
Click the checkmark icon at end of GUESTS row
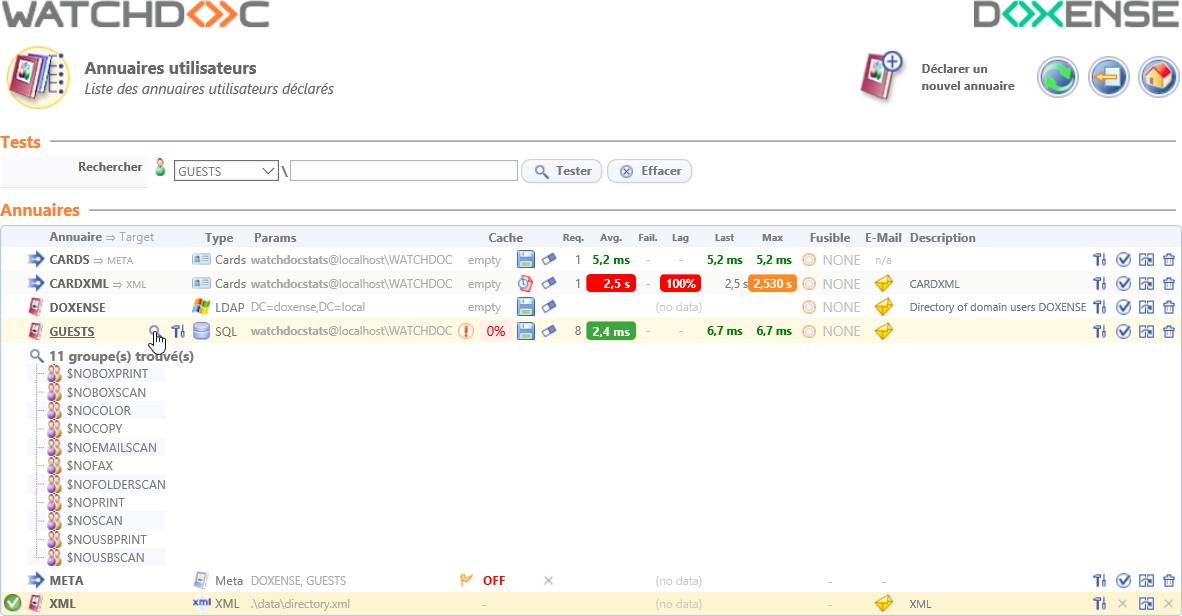[1123, 332]
